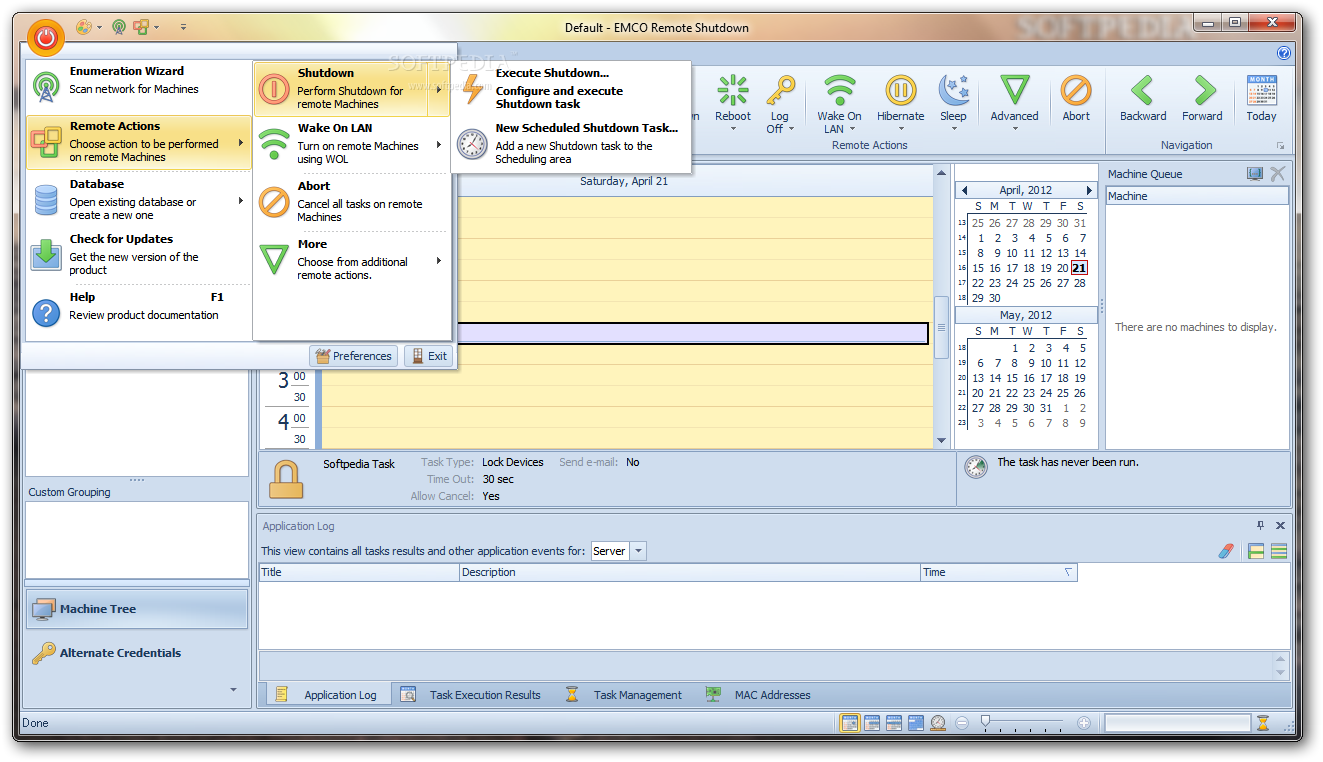The height and width of the screenshot is (762, 1323).
Task: Click Machine Queue remove X icon
Action: pos(1278,174)
